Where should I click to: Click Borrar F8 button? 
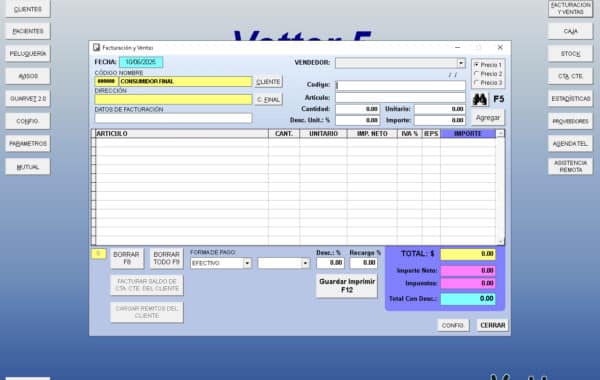127,258
